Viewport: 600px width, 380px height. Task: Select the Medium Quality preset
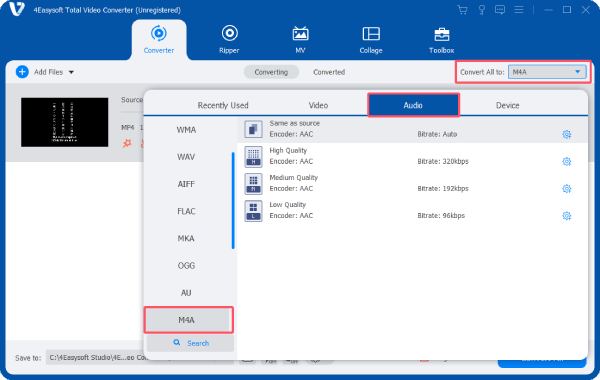pos(412,183)
